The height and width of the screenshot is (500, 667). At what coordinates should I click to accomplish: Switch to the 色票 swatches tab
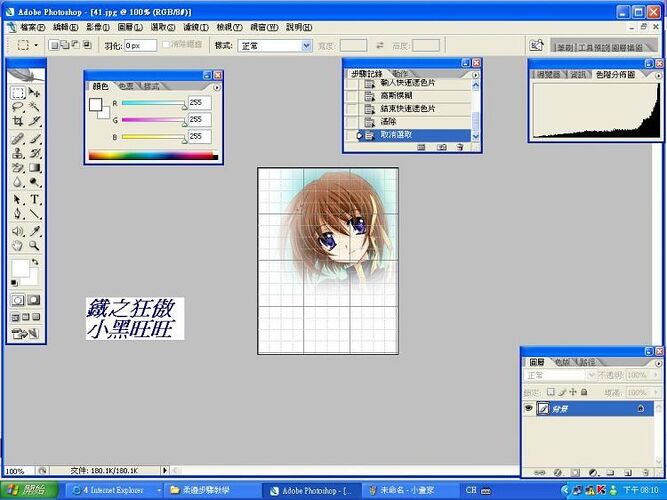tap(126, 87)
